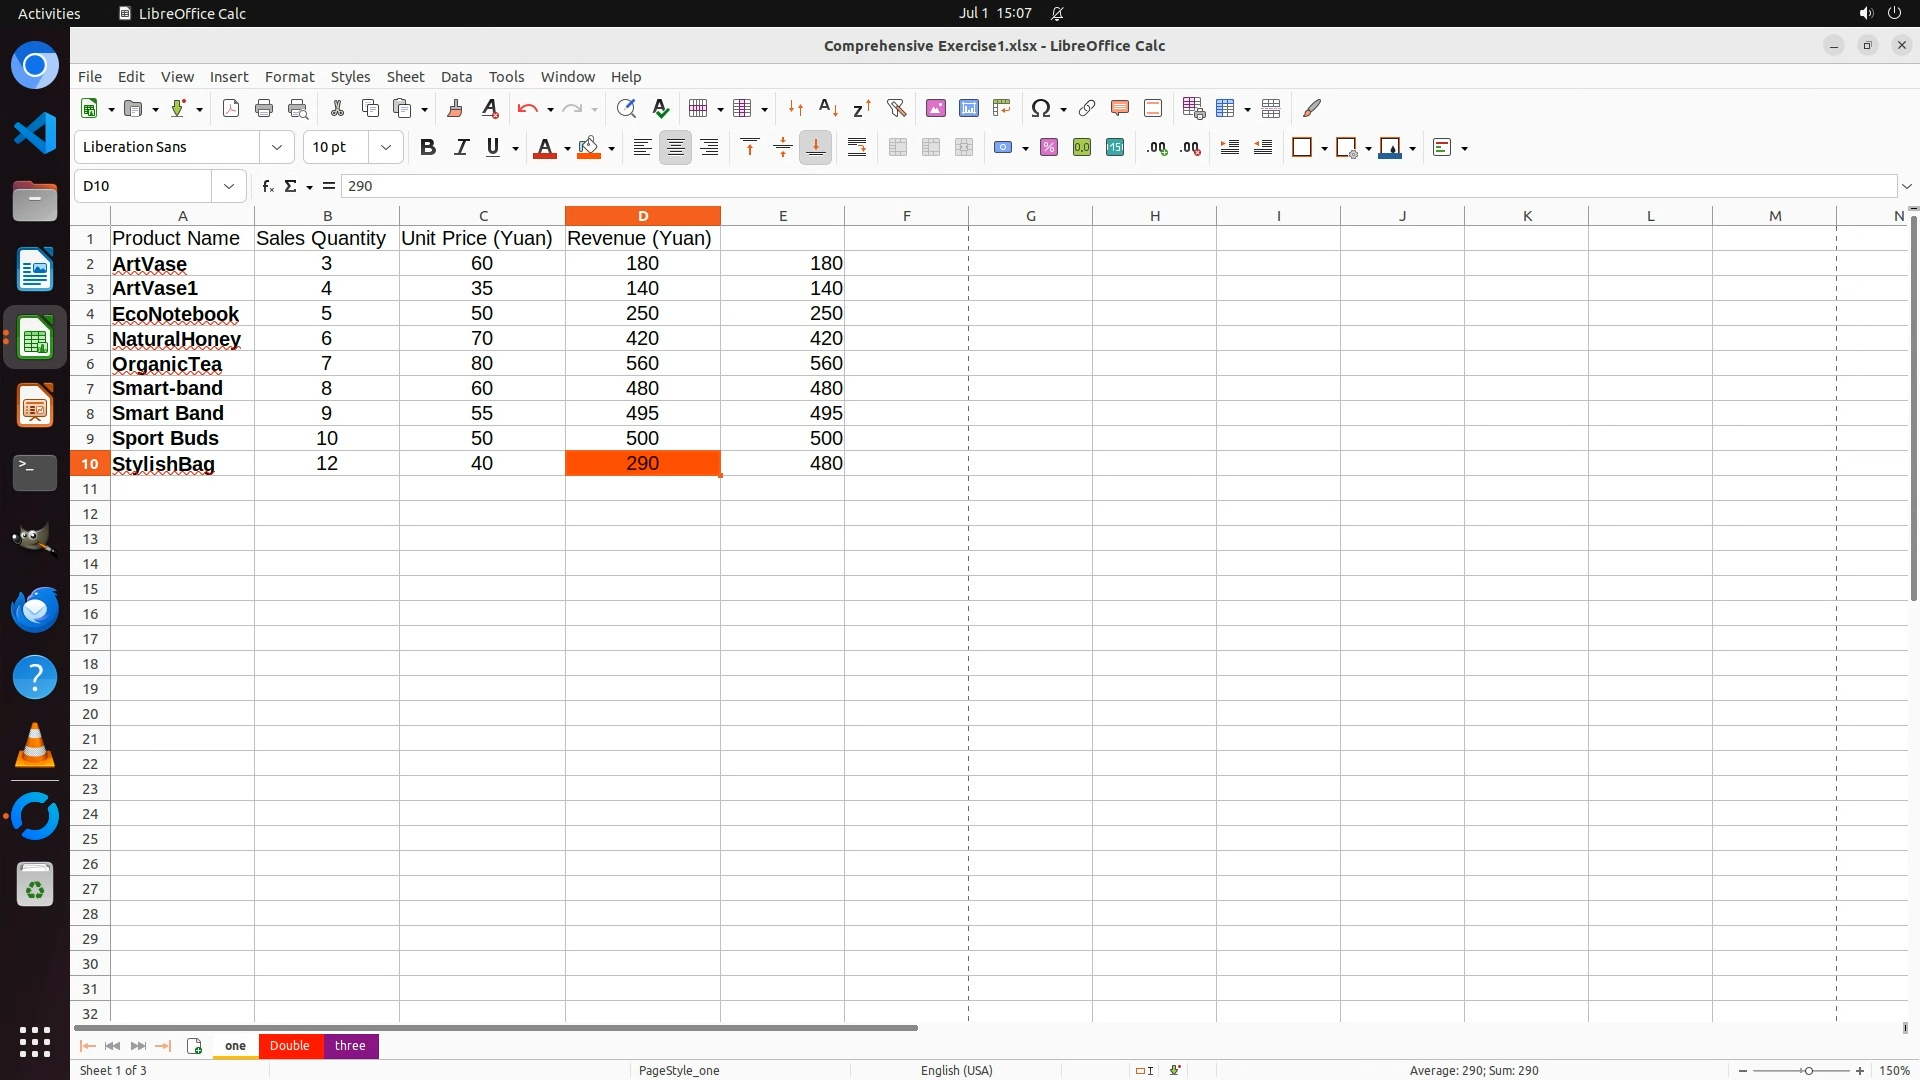Expand the font name dropdown
Image resolution: width=1920 pixels, height=1080 pixels.
(277, 148)
